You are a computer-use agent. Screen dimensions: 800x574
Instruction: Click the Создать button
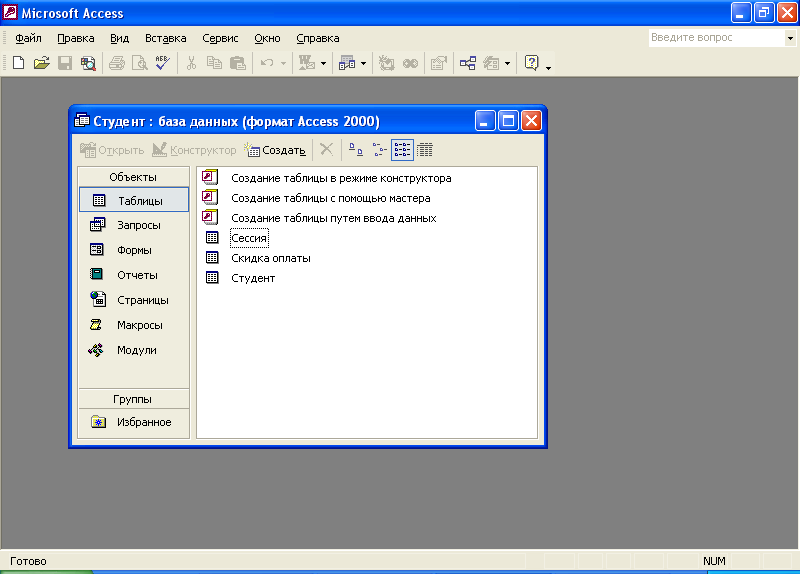click(x=276, y=150)
